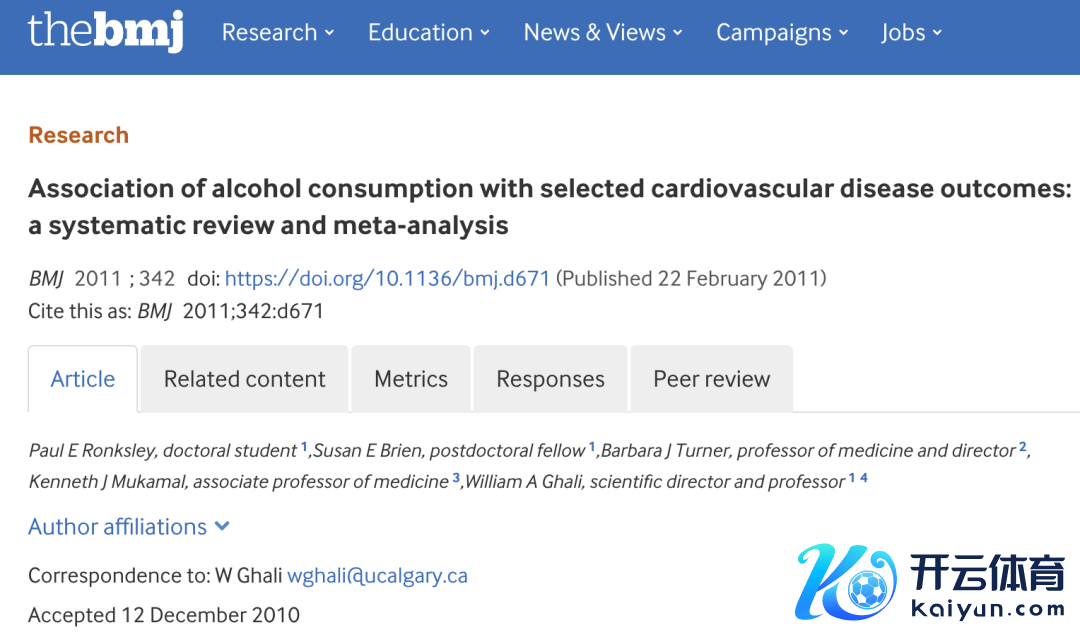Open the Jobs dropdown
The image size is (1080, 642).
point(911,33)
